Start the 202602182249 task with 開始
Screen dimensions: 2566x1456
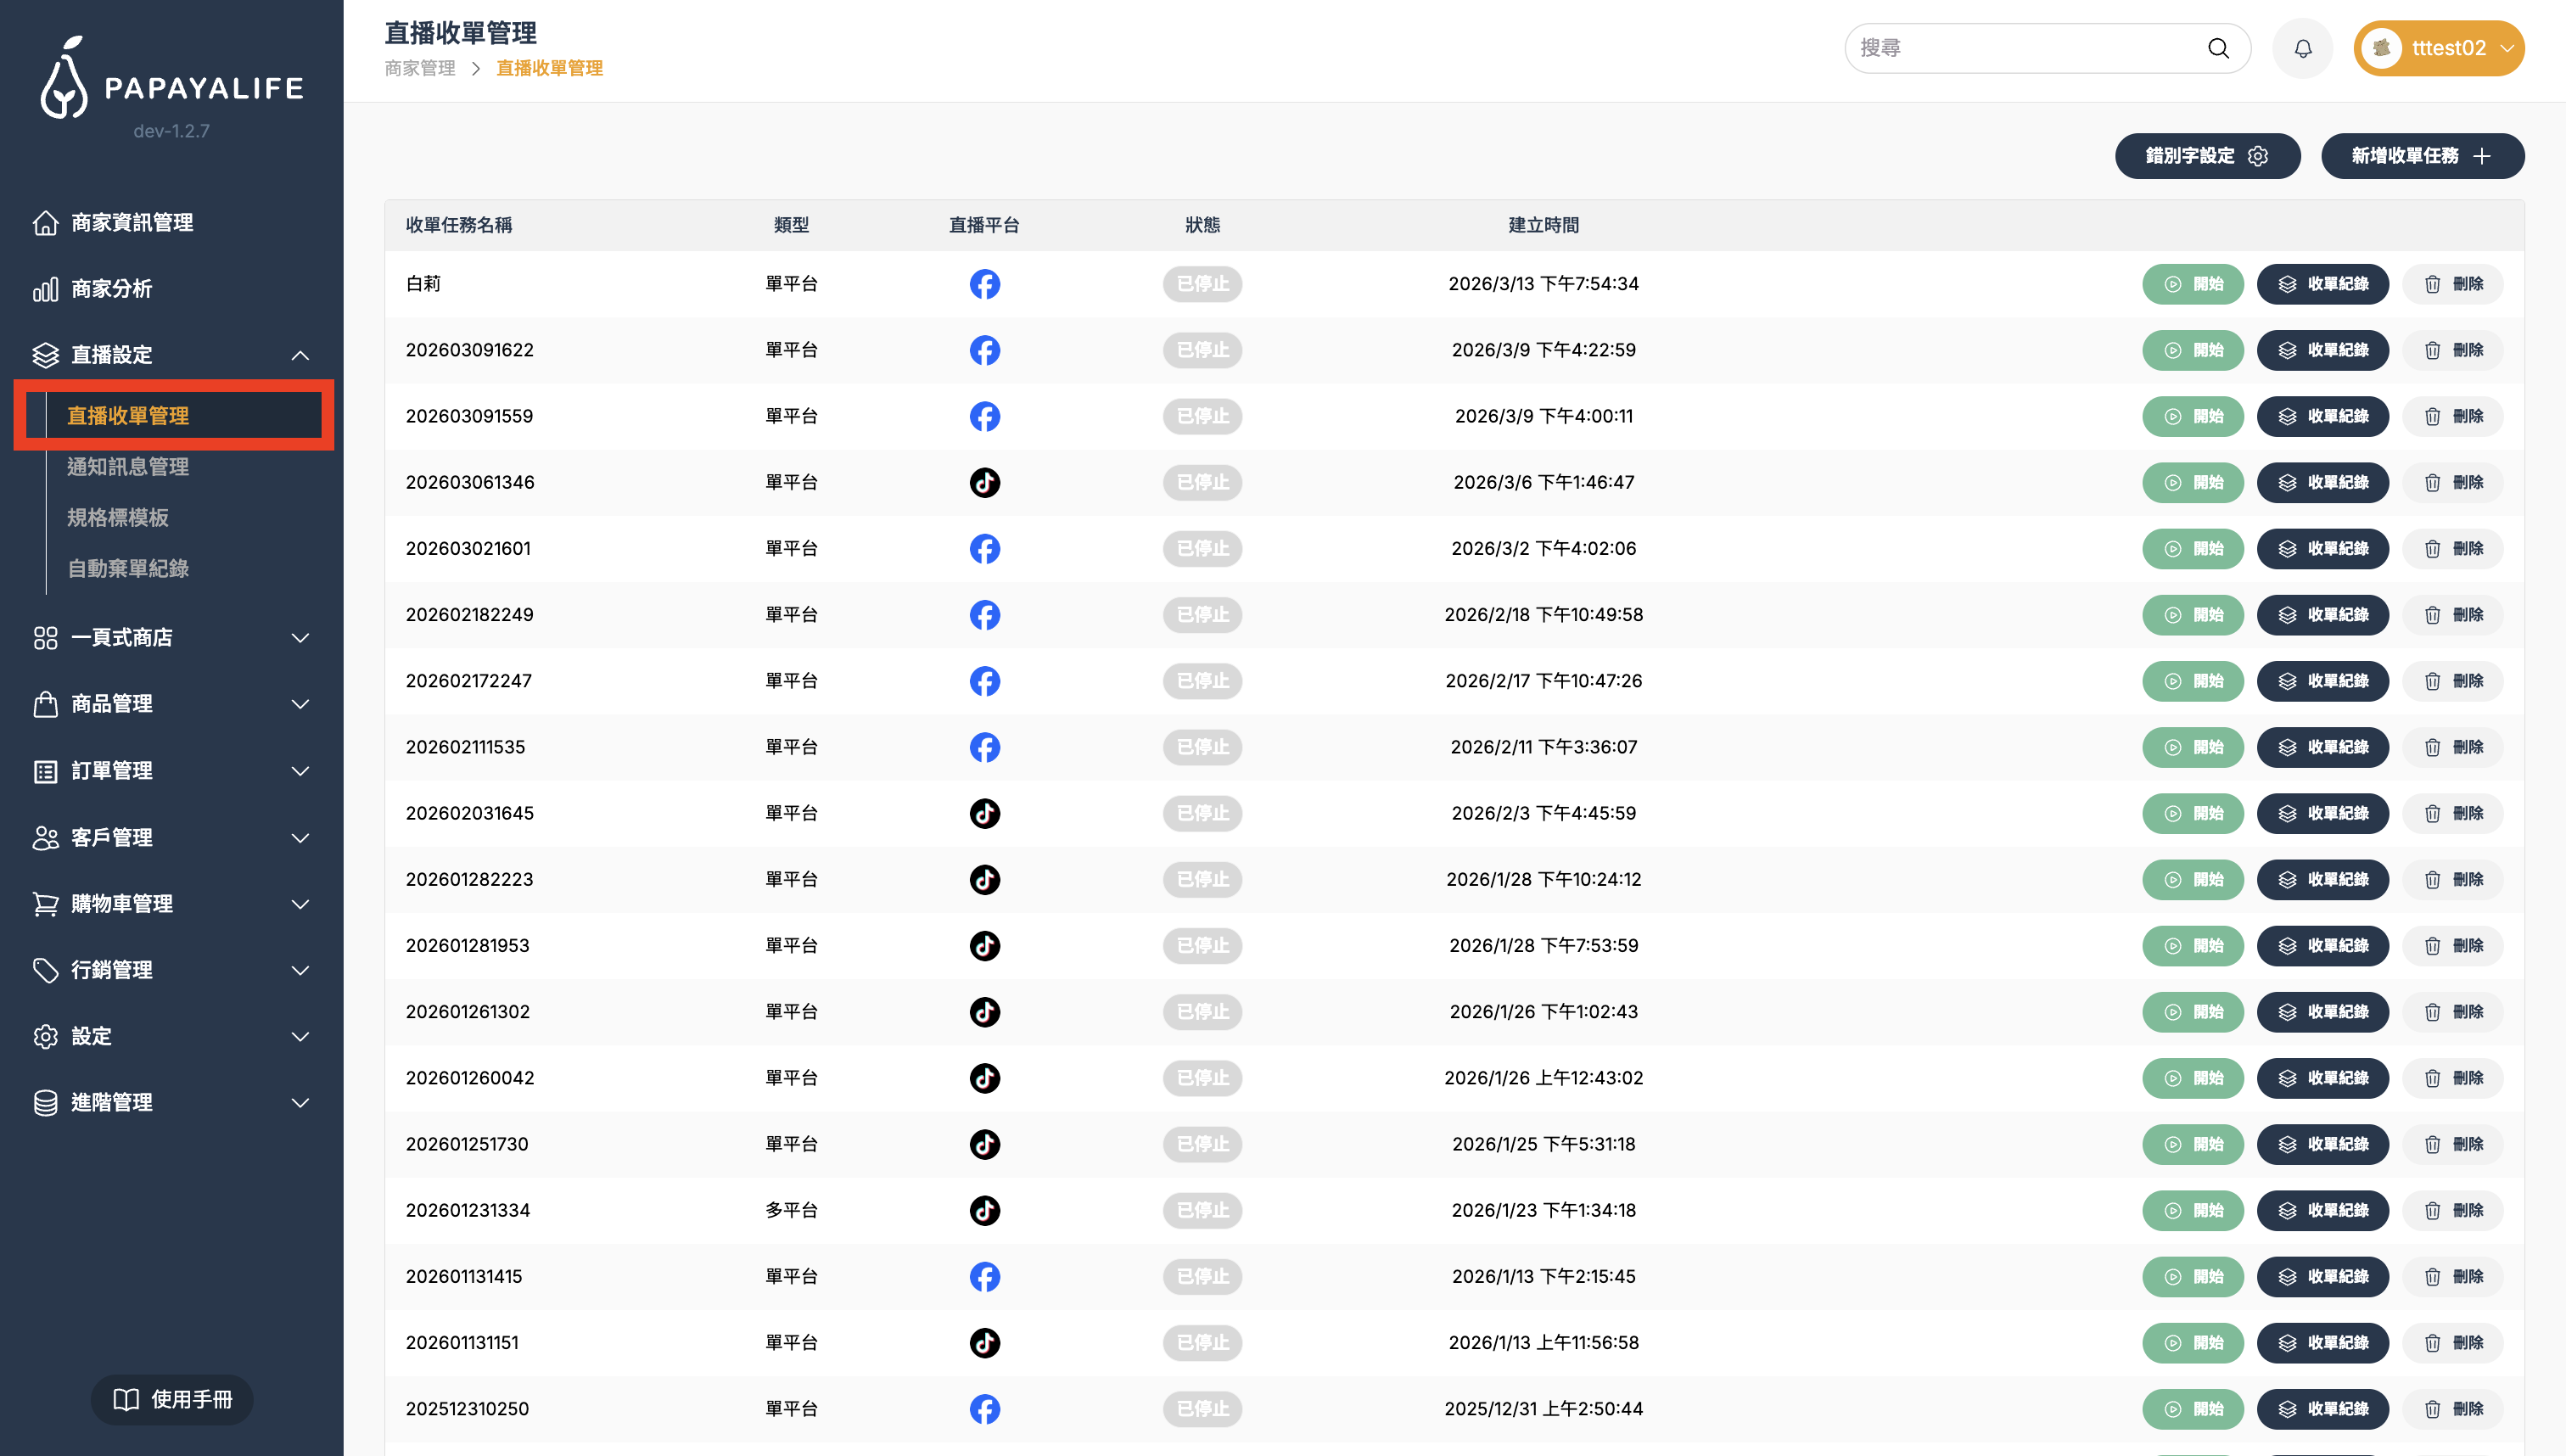pos(2192,615)
